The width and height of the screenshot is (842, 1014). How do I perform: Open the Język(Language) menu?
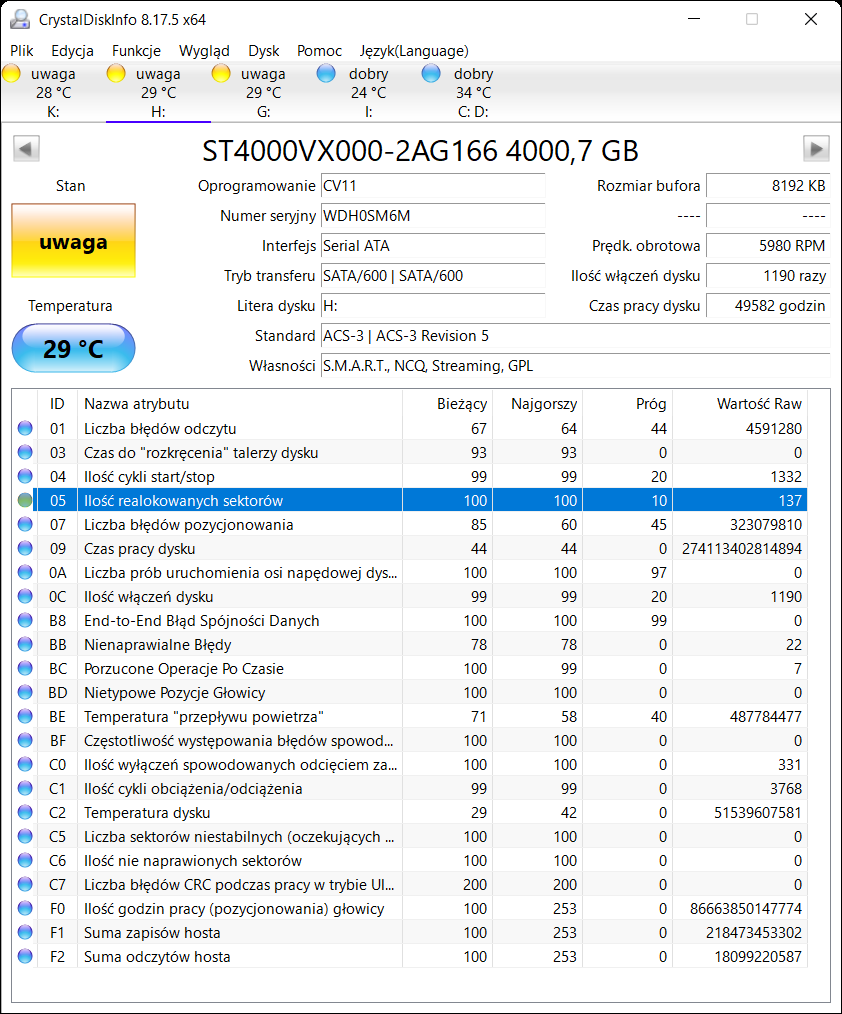pos(414,51)
